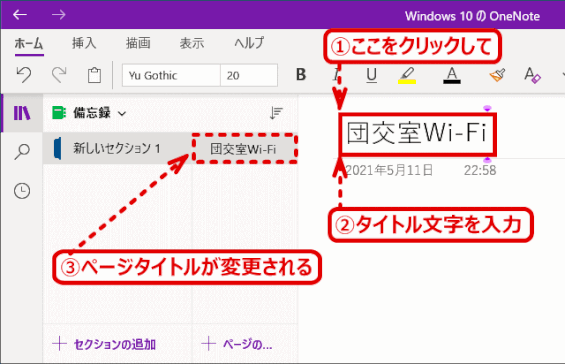Image resolution: width=565 pixels, height=364 pixels.
Task: Add a section with セクションの追加
Action: click(x=104, y=344)
